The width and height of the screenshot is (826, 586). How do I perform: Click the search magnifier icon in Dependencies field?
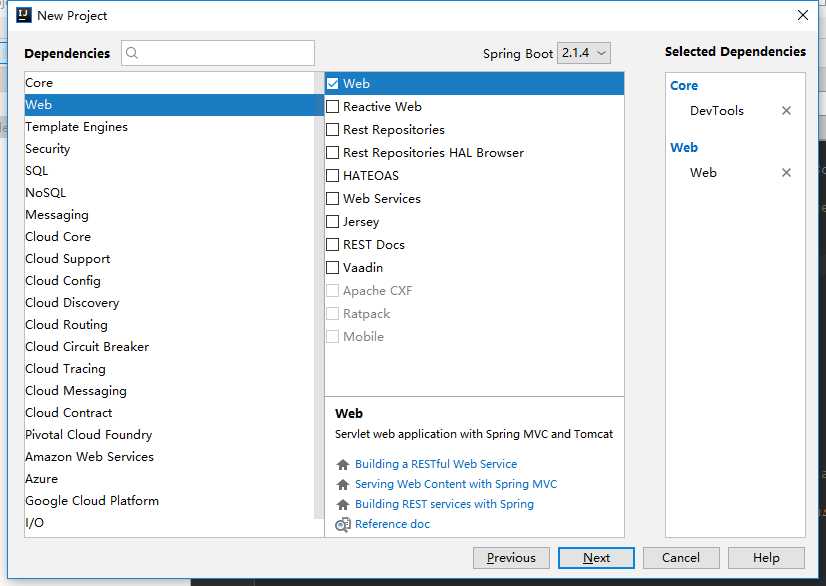point(132,53)
